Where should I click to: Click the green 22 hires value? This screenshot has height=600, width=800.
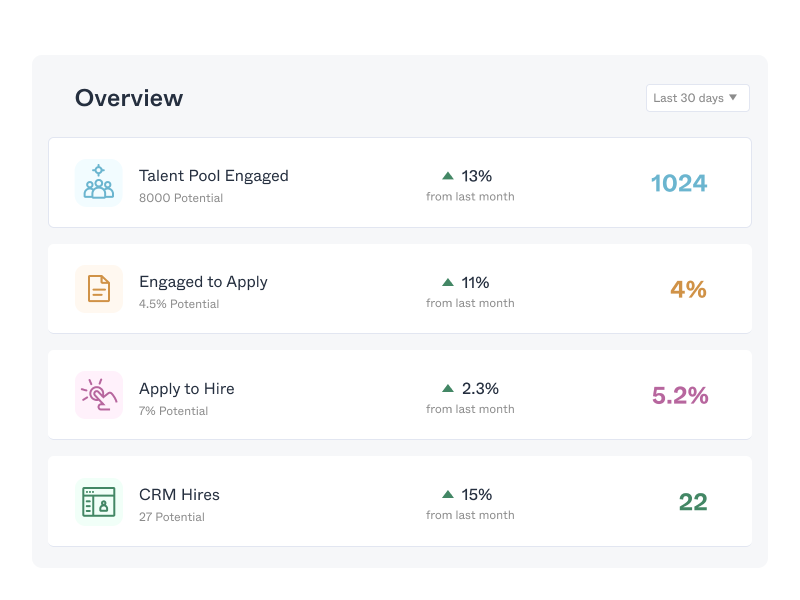coord(692,501)
